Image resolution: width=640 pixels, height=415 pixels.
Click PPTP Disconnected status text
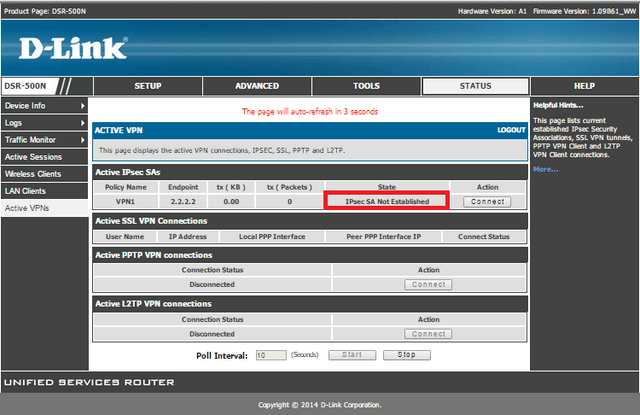click(212, 284)
